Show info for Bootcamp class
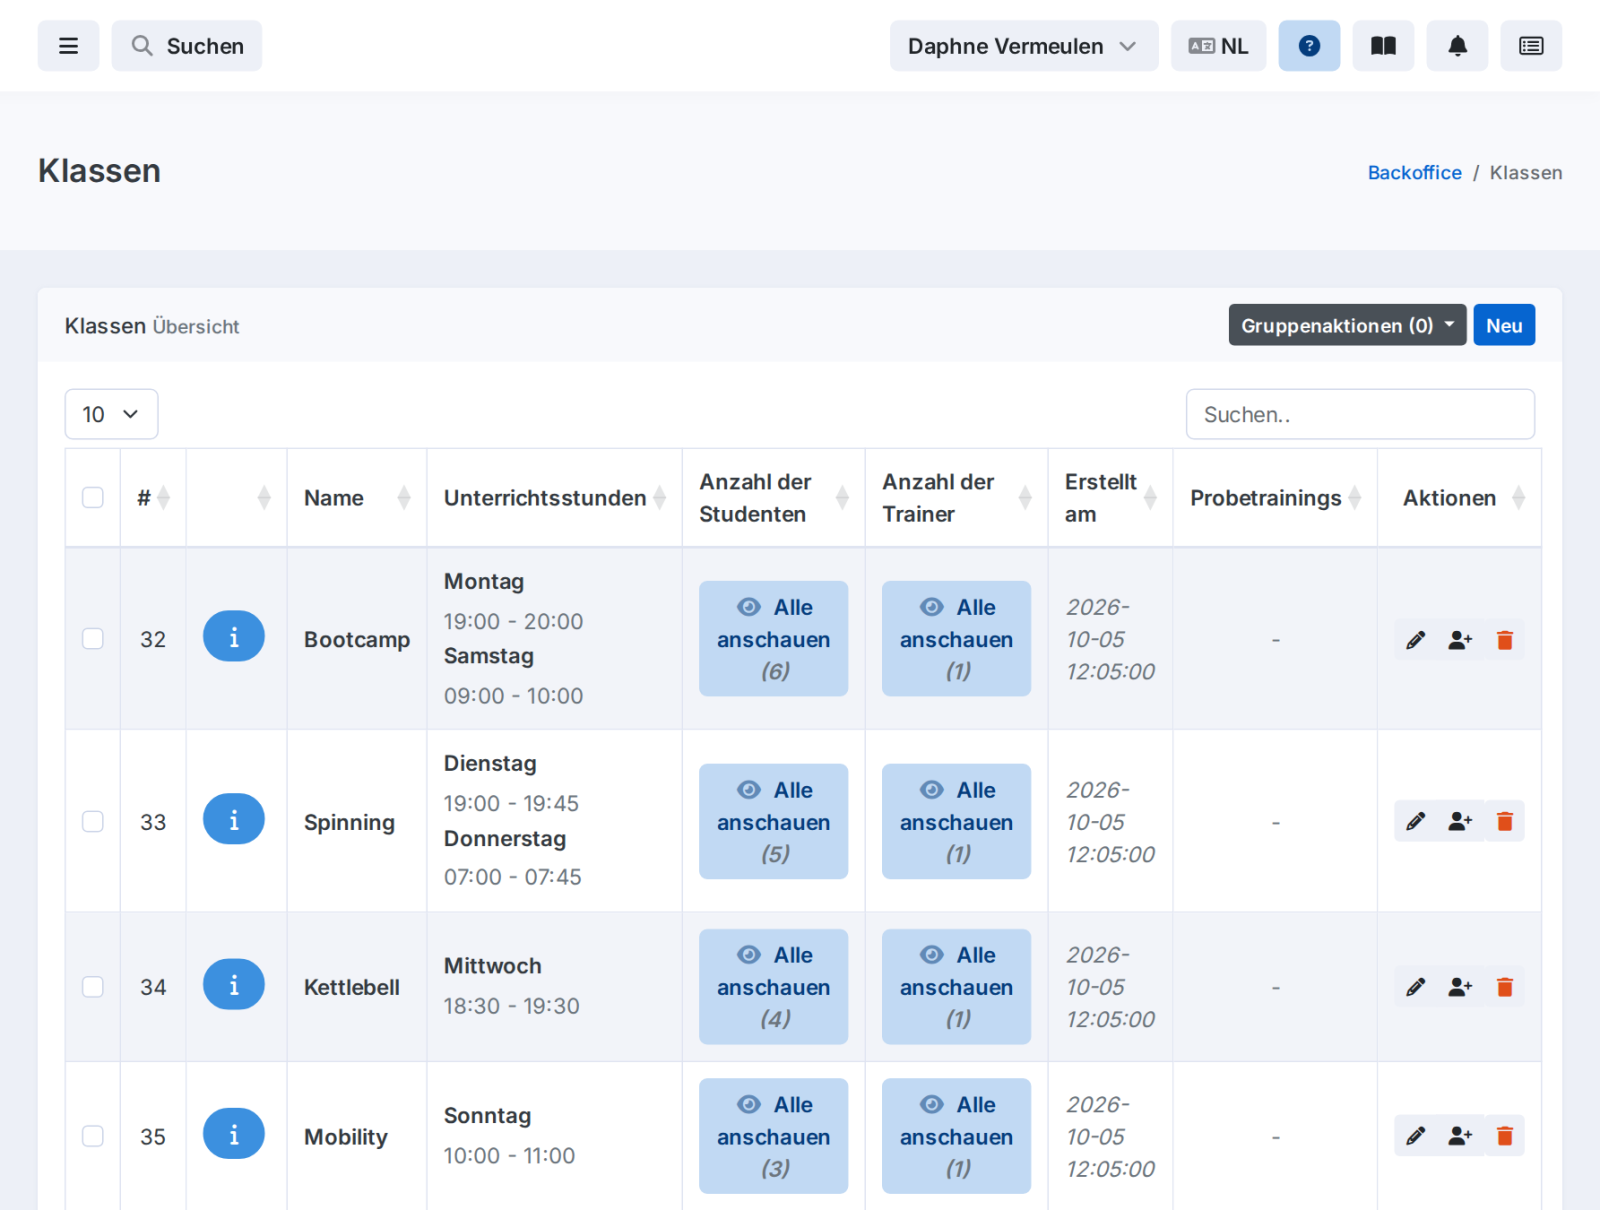This screenshot has width=1600, height=1210. coord(234,637)
